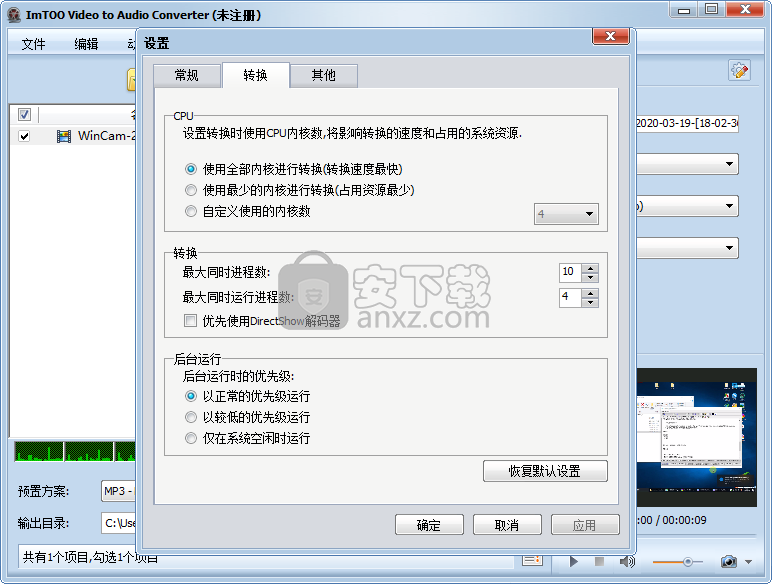Increase max running processes value 4
The width and height of the screenshot is (772, 584).
pyautogui.click(x=590, y=293)
